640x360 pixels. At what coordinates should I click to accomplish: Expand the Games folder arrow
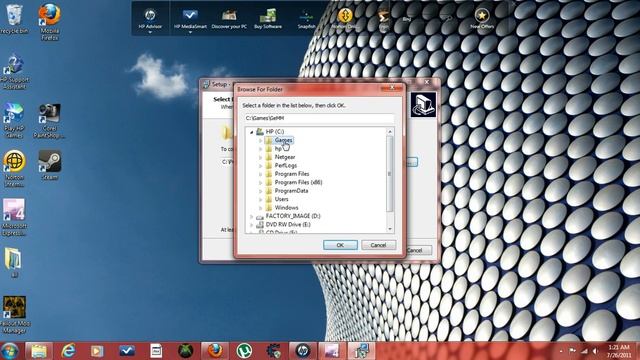[260, 140]
